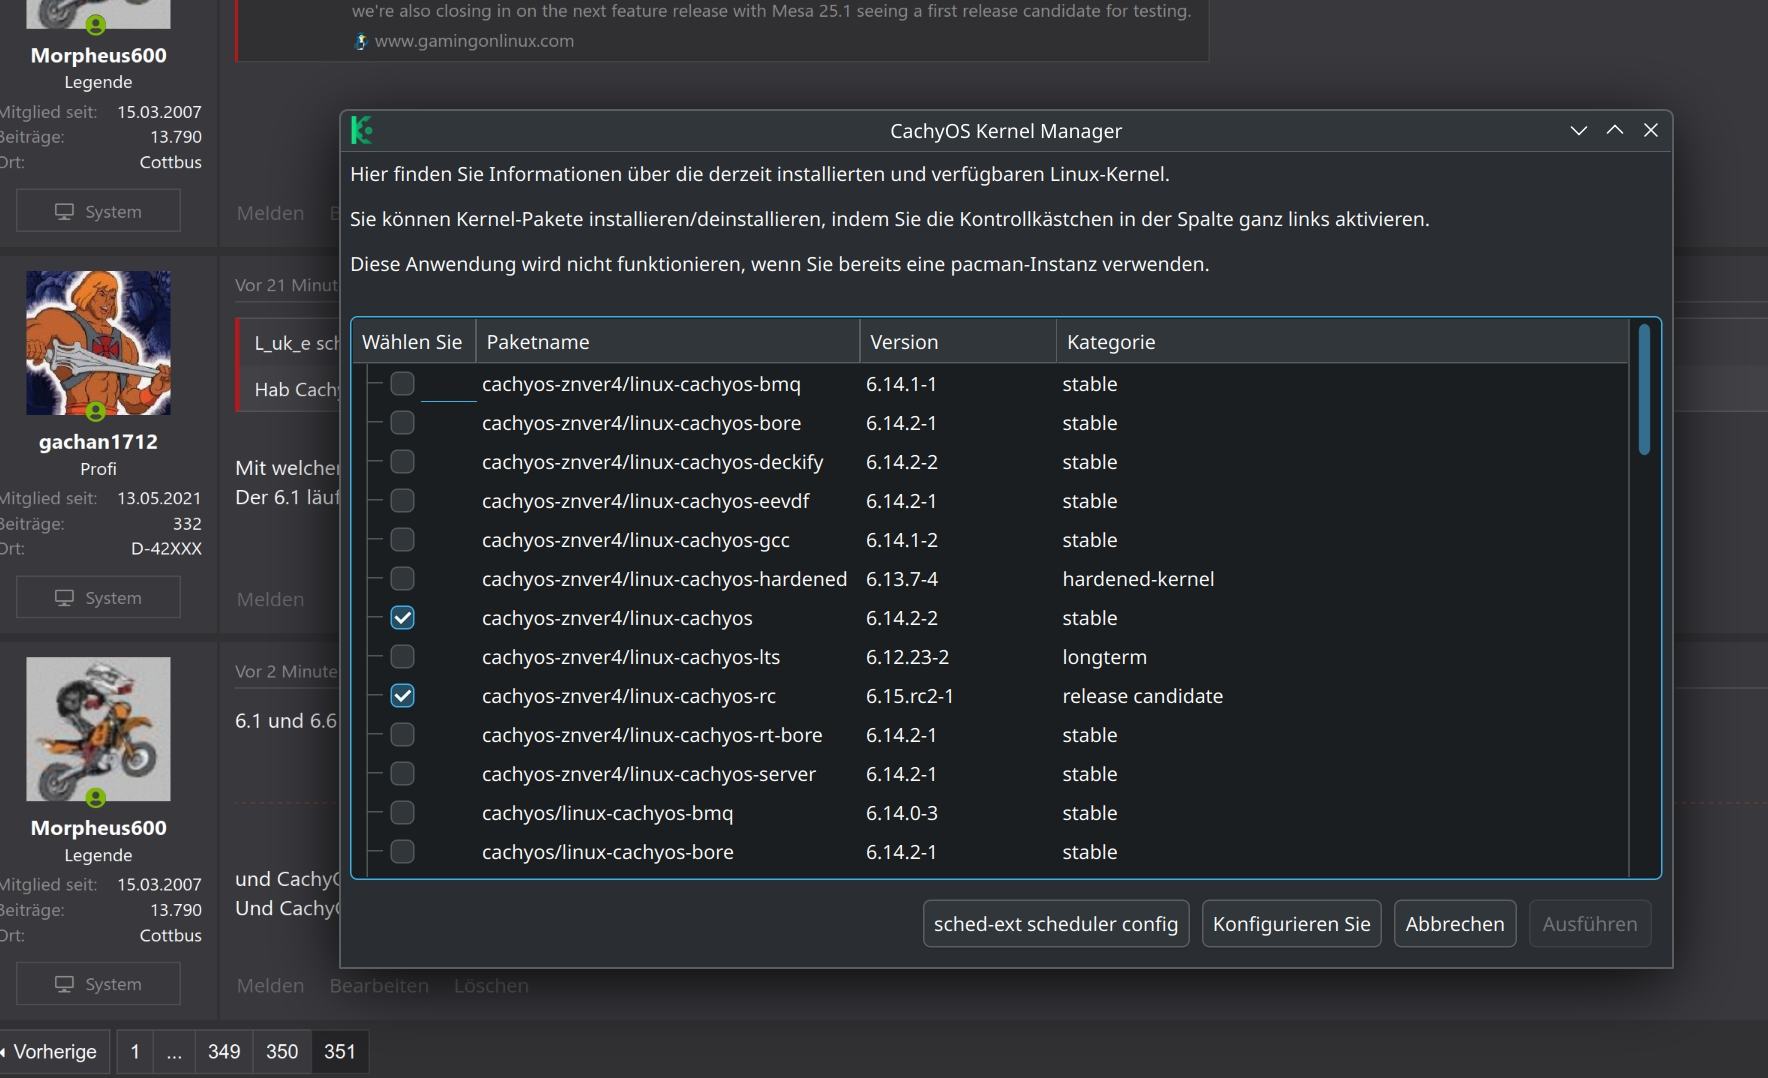This screenshot has height=1078, width=1768.
Task: Uncheck the linux-cachyos-rc kernel checkbox
Action: 402,695
